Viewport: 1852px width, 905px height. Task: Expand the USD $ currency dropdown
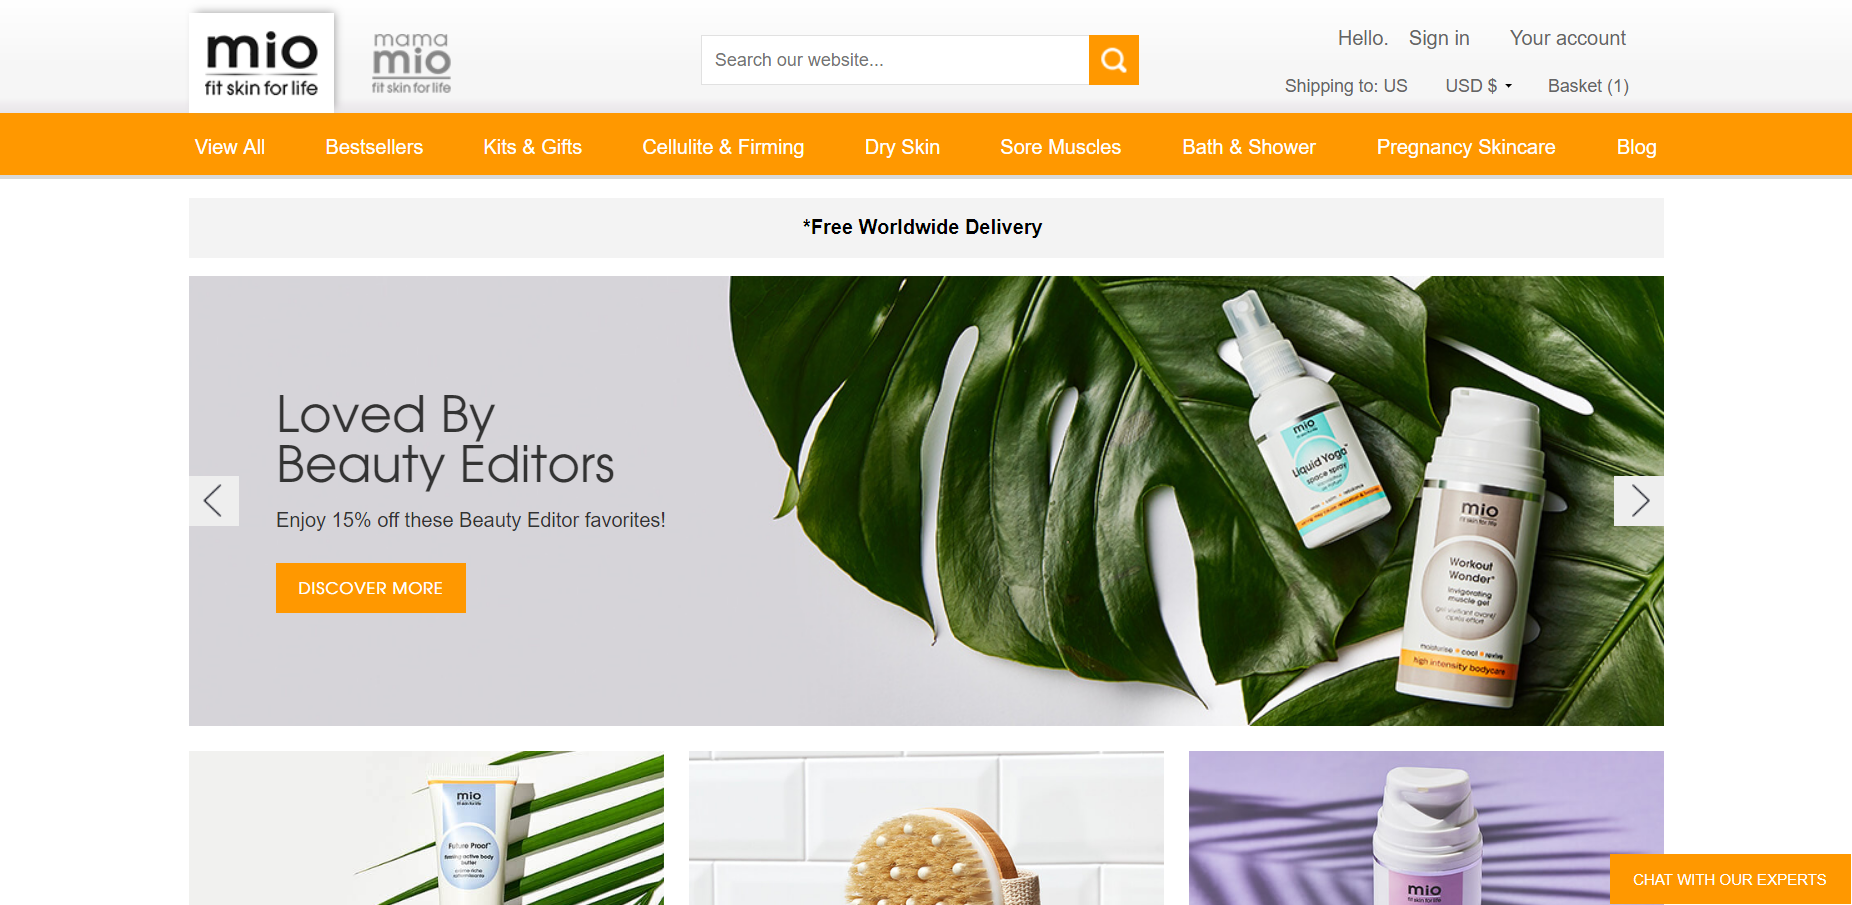click(x=1479, y=86)
